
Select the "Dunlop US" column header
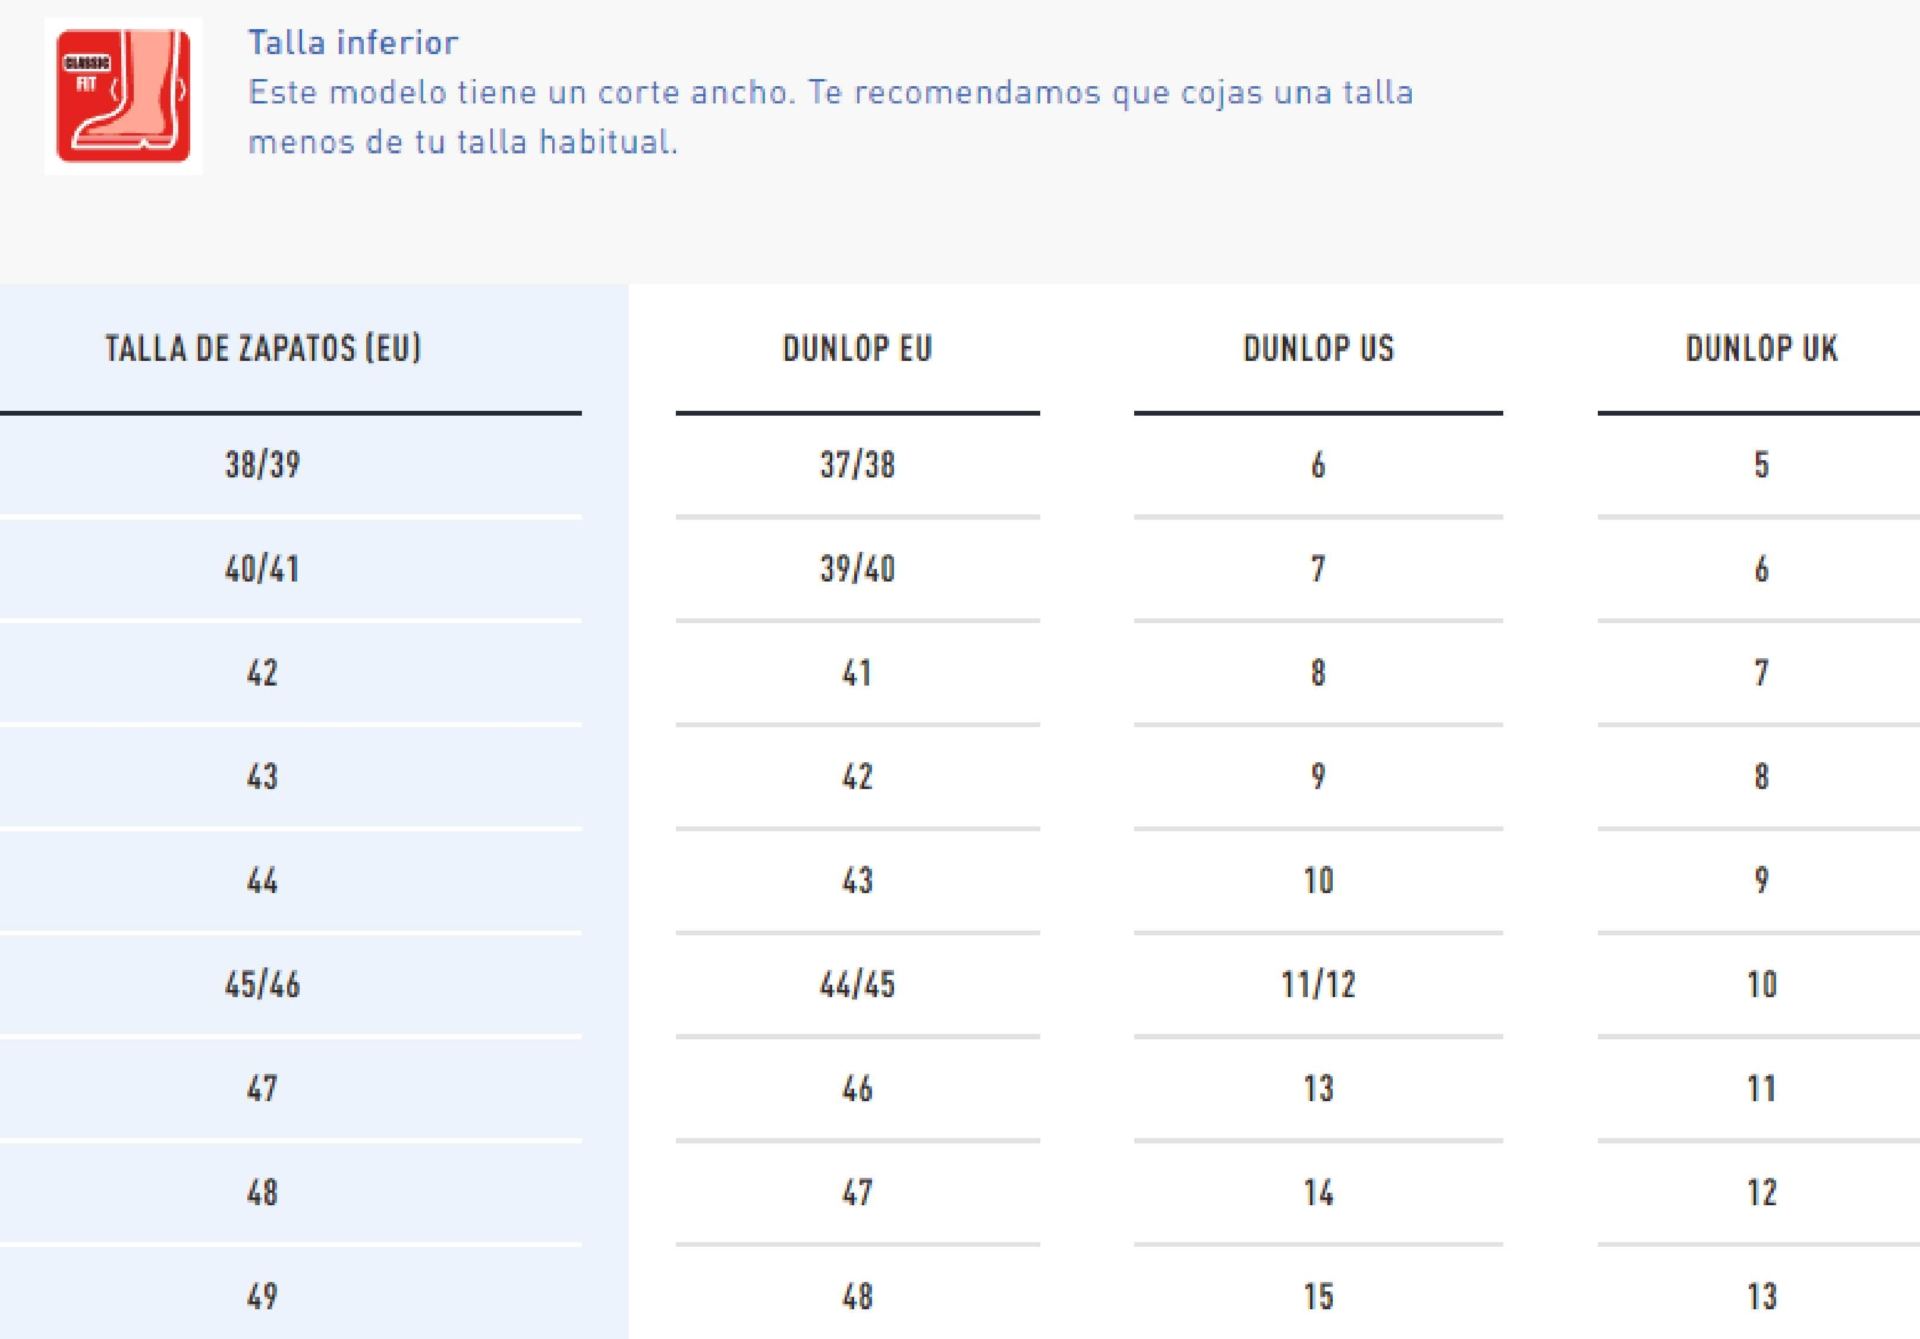(x=1318, y=348)
